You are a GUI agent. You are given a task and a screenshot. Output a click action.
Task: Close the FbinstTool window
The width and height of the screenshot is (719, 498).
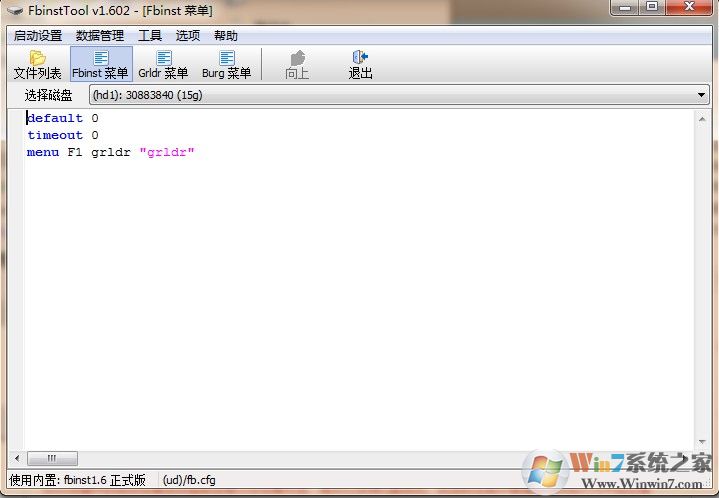(689, 7)
